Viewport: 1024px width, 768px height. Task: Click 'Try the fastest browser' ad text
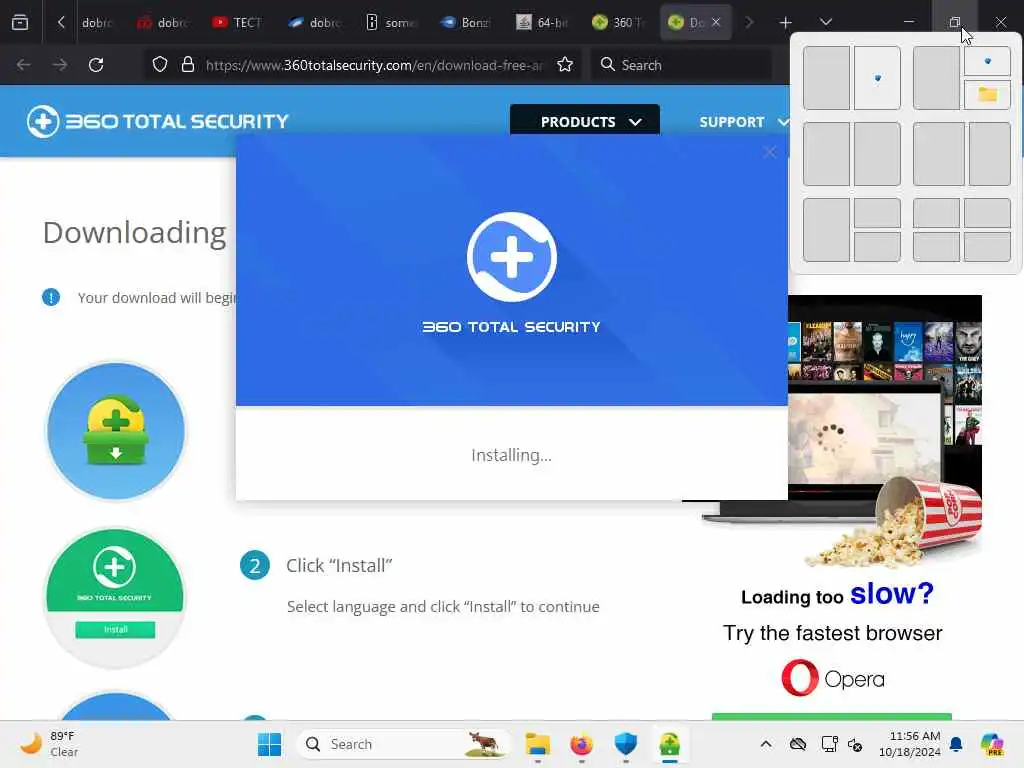pyautogui.click(x=833, y=633)
